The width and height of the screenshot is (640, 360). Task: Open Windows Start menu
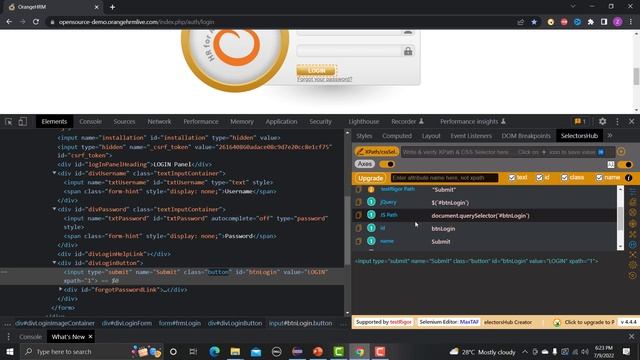pyautogui.click(x=9, y=351)
